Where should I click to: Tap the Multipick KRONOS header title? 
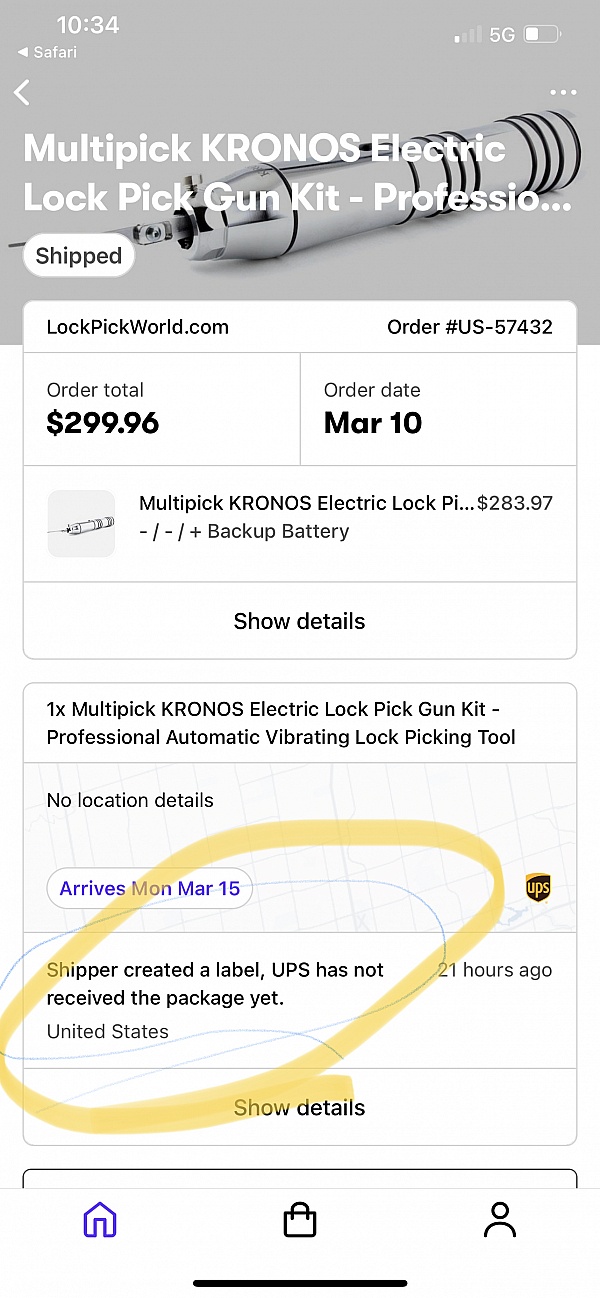(x=298, y=173)
